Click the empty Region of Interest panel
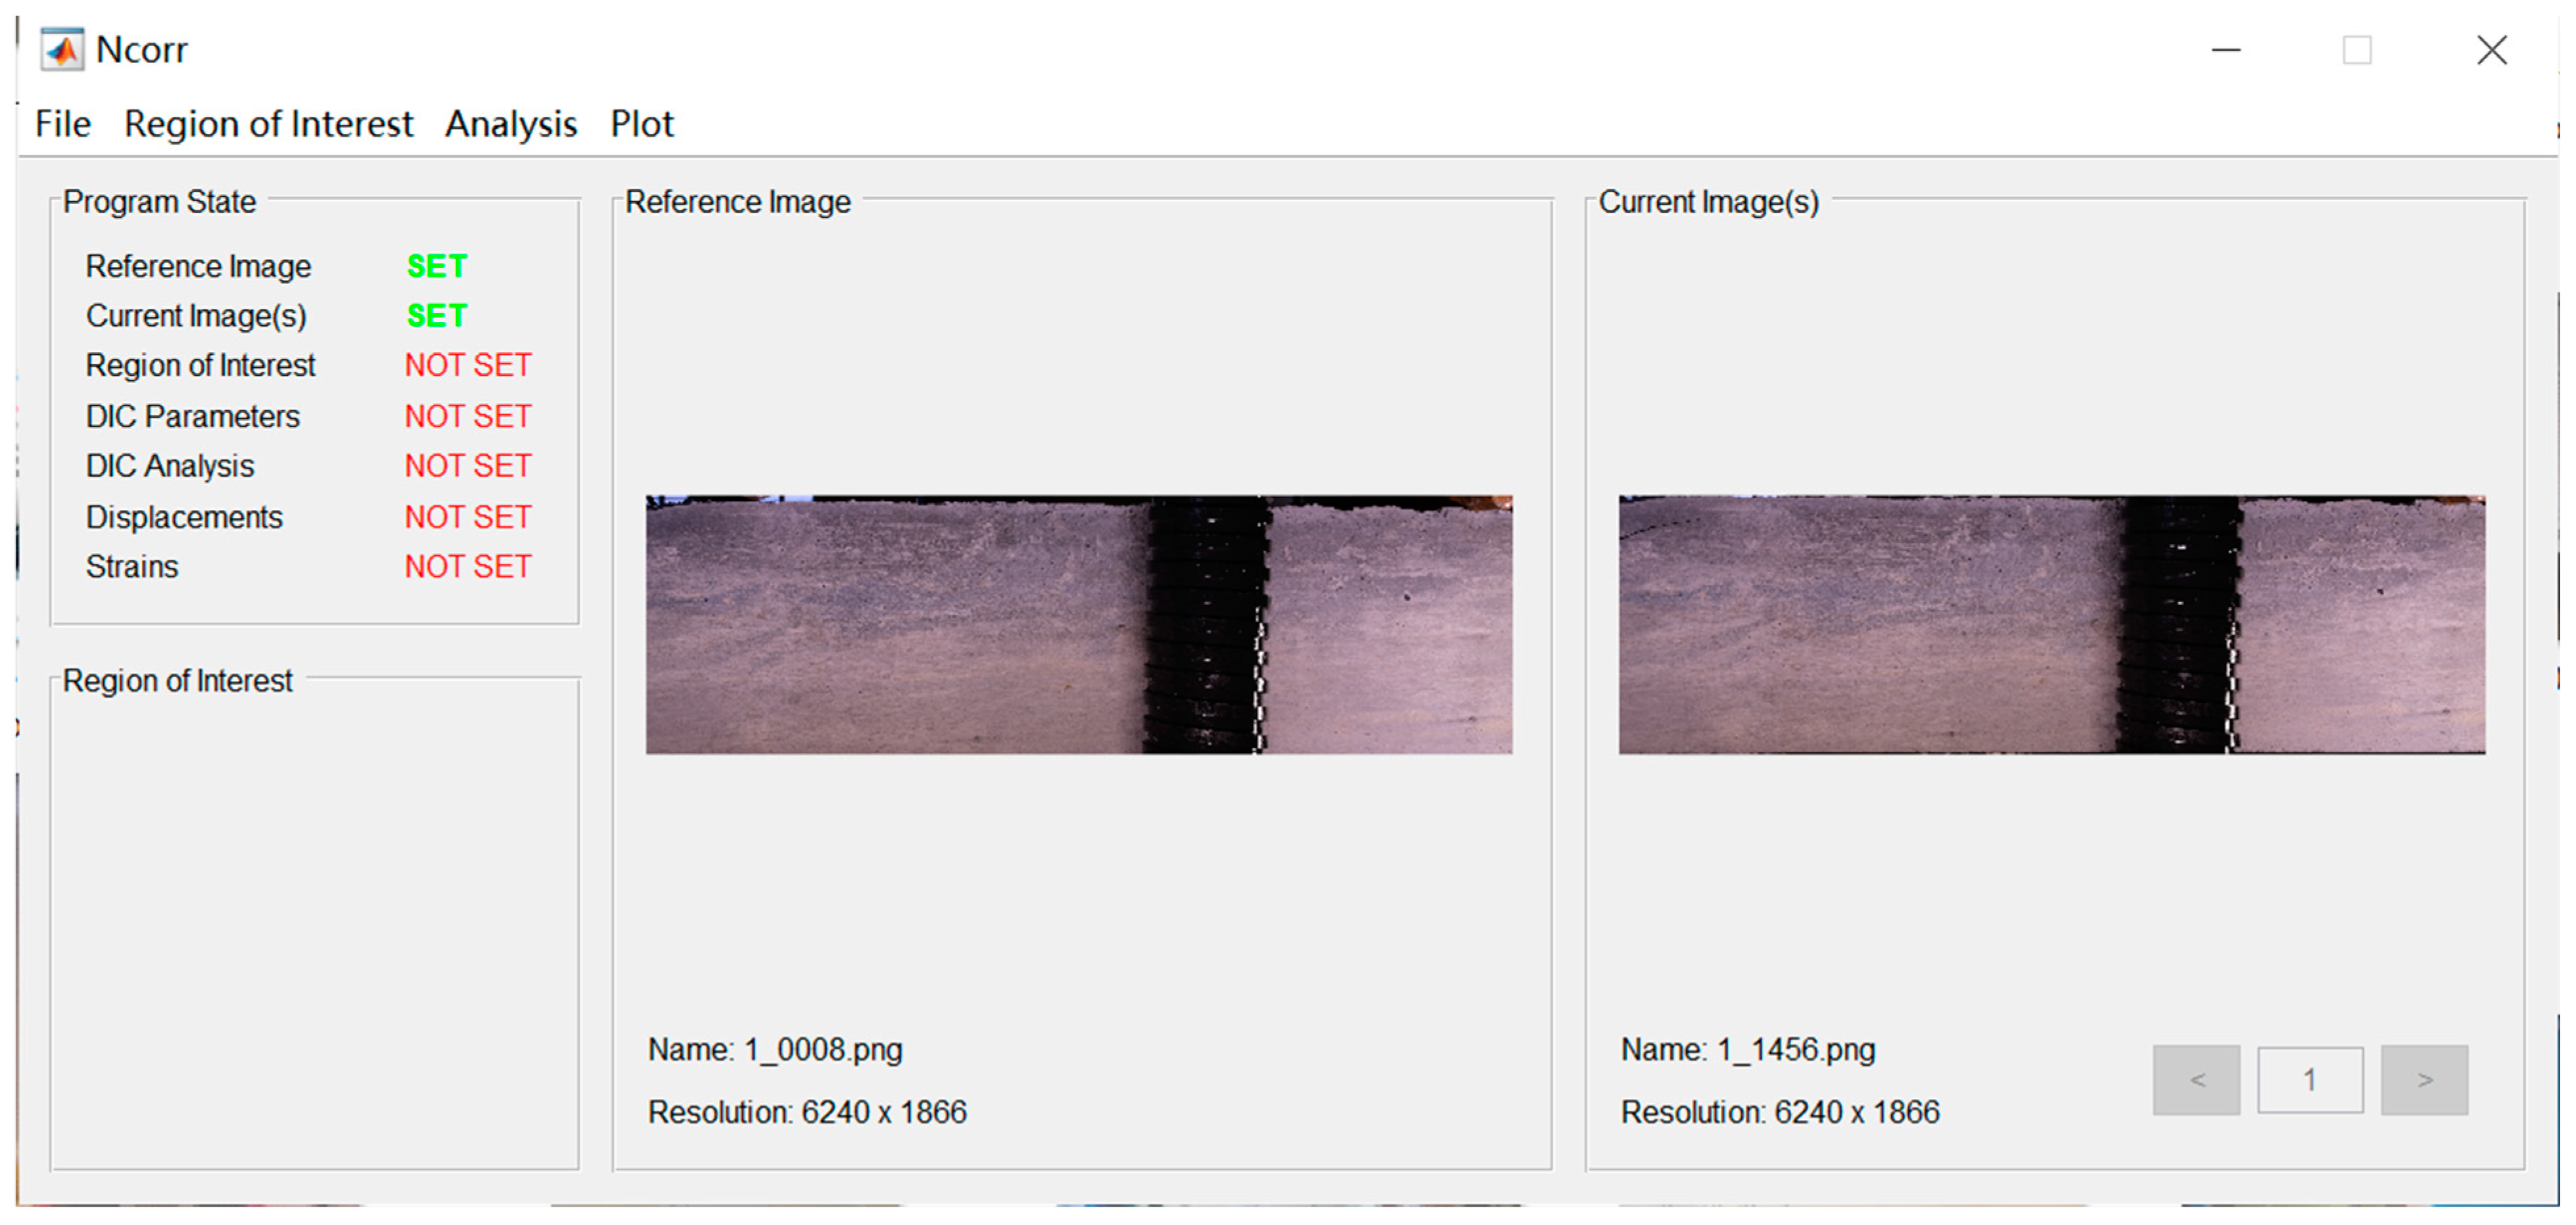 [x=314, y=930]
